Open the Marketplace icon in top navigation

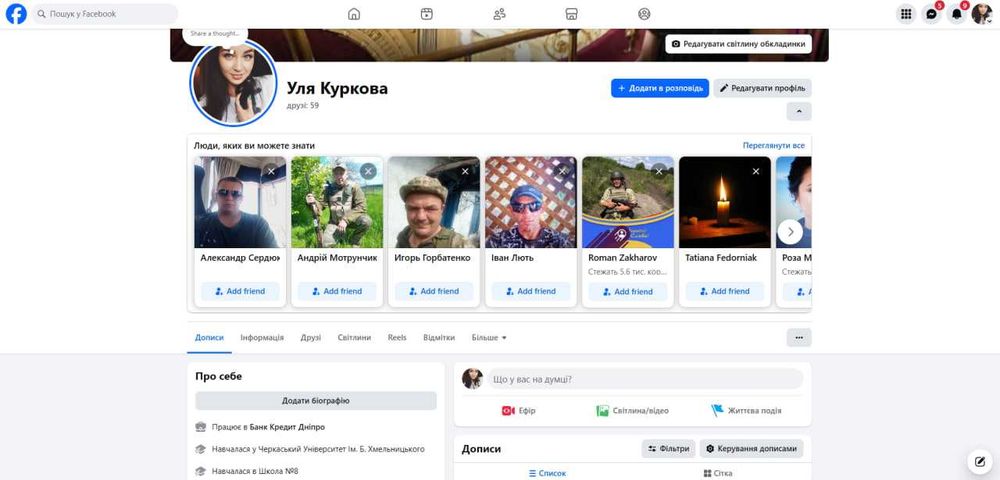click(572, 14)
